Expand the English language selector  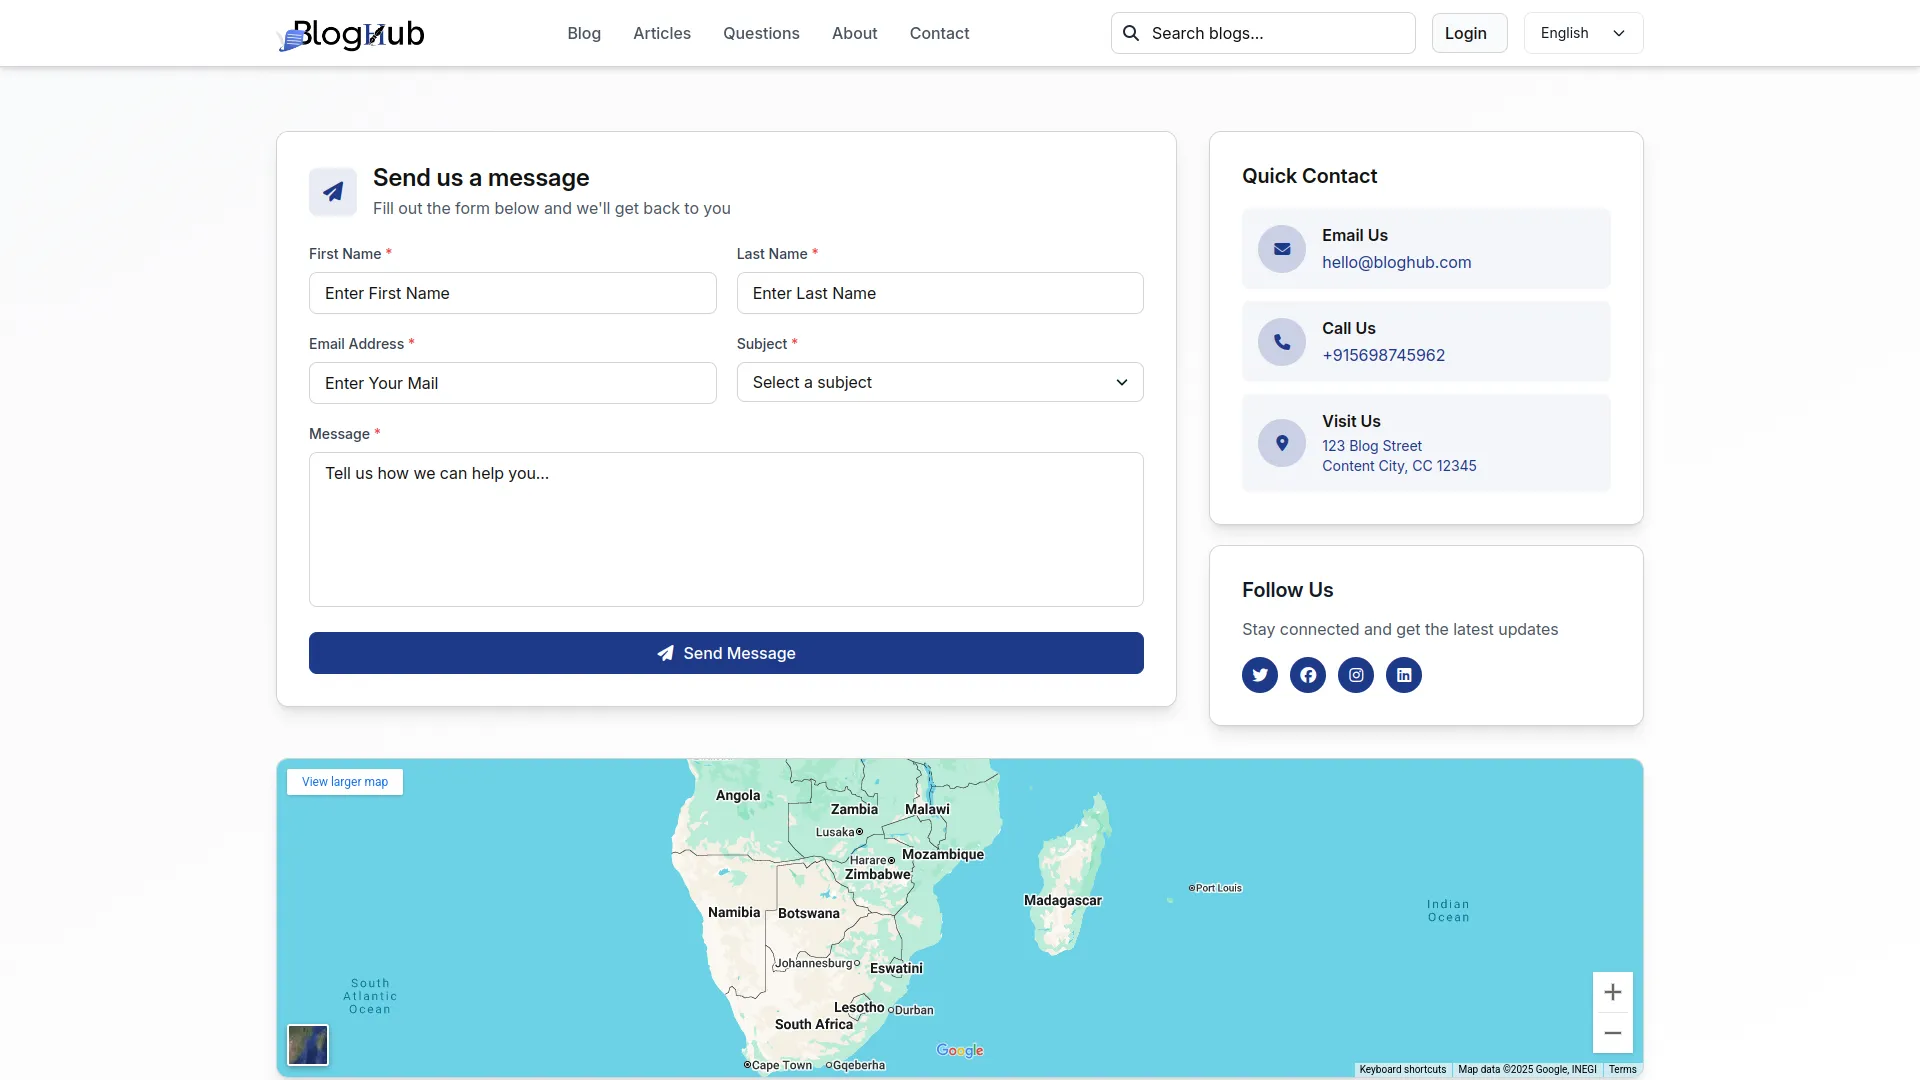click(x=1582, y=33)
